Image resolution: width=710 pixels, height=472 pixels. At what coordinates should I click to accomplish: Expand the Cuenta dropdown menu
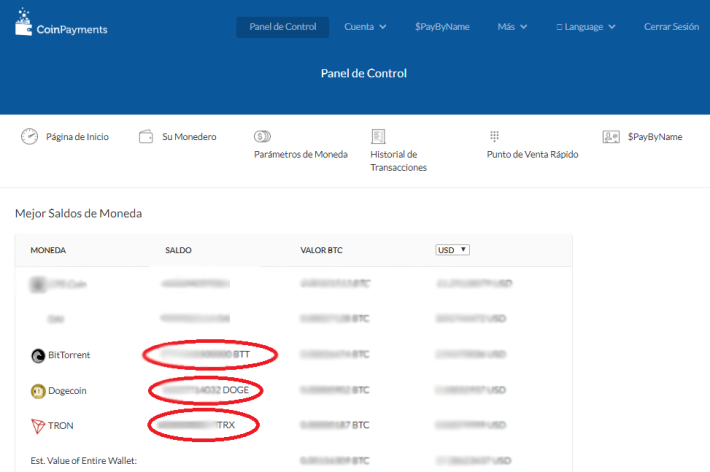(365, 27)
